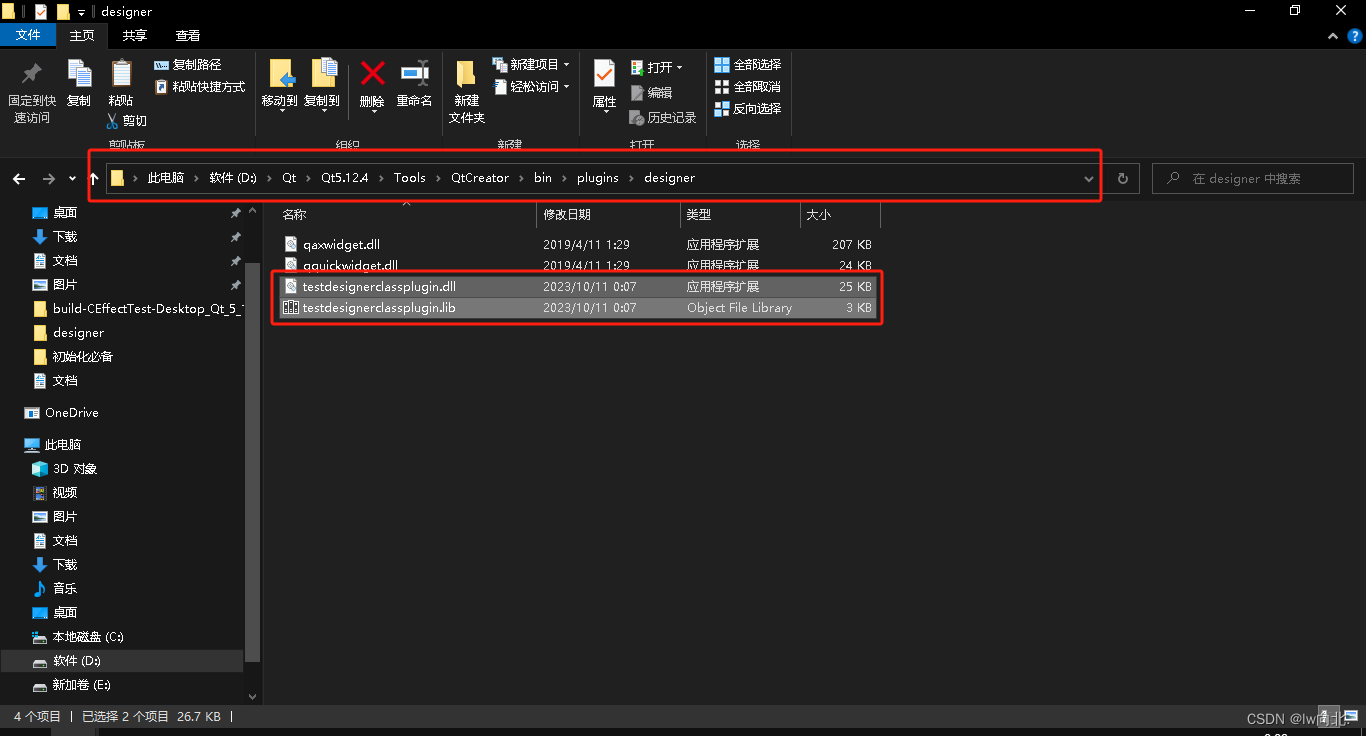
Task: Refresh the designer folder view
Action: [1123, 179]
